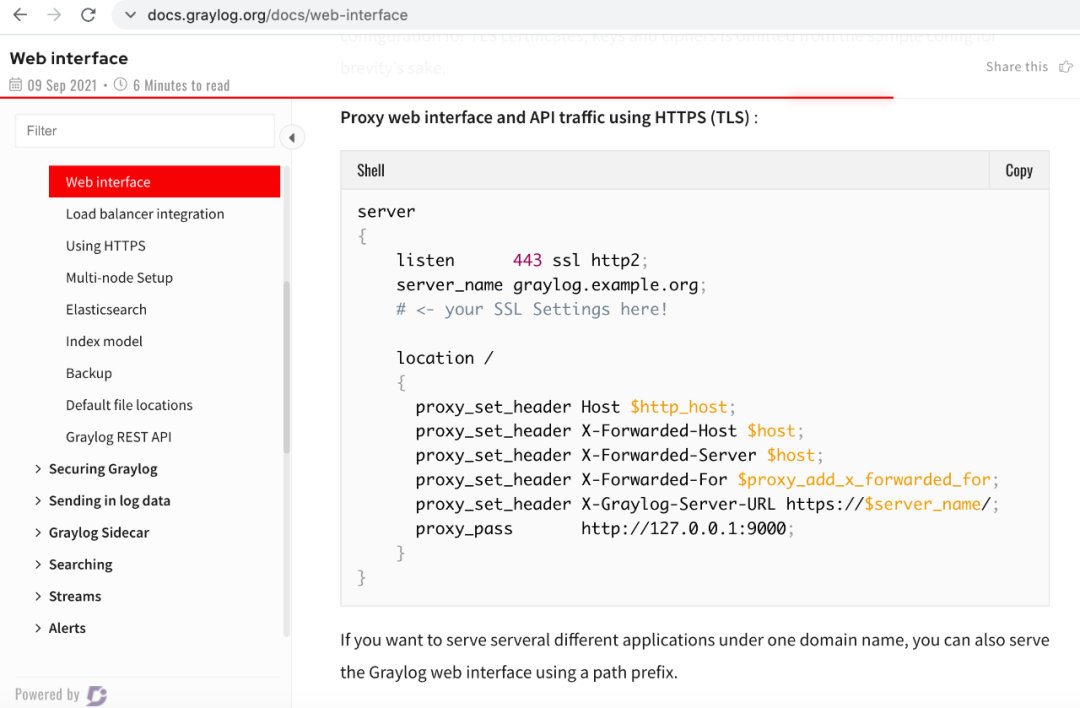Collapse the sidebar with the arrow button
1080x708 pixels.
[292, 138]
